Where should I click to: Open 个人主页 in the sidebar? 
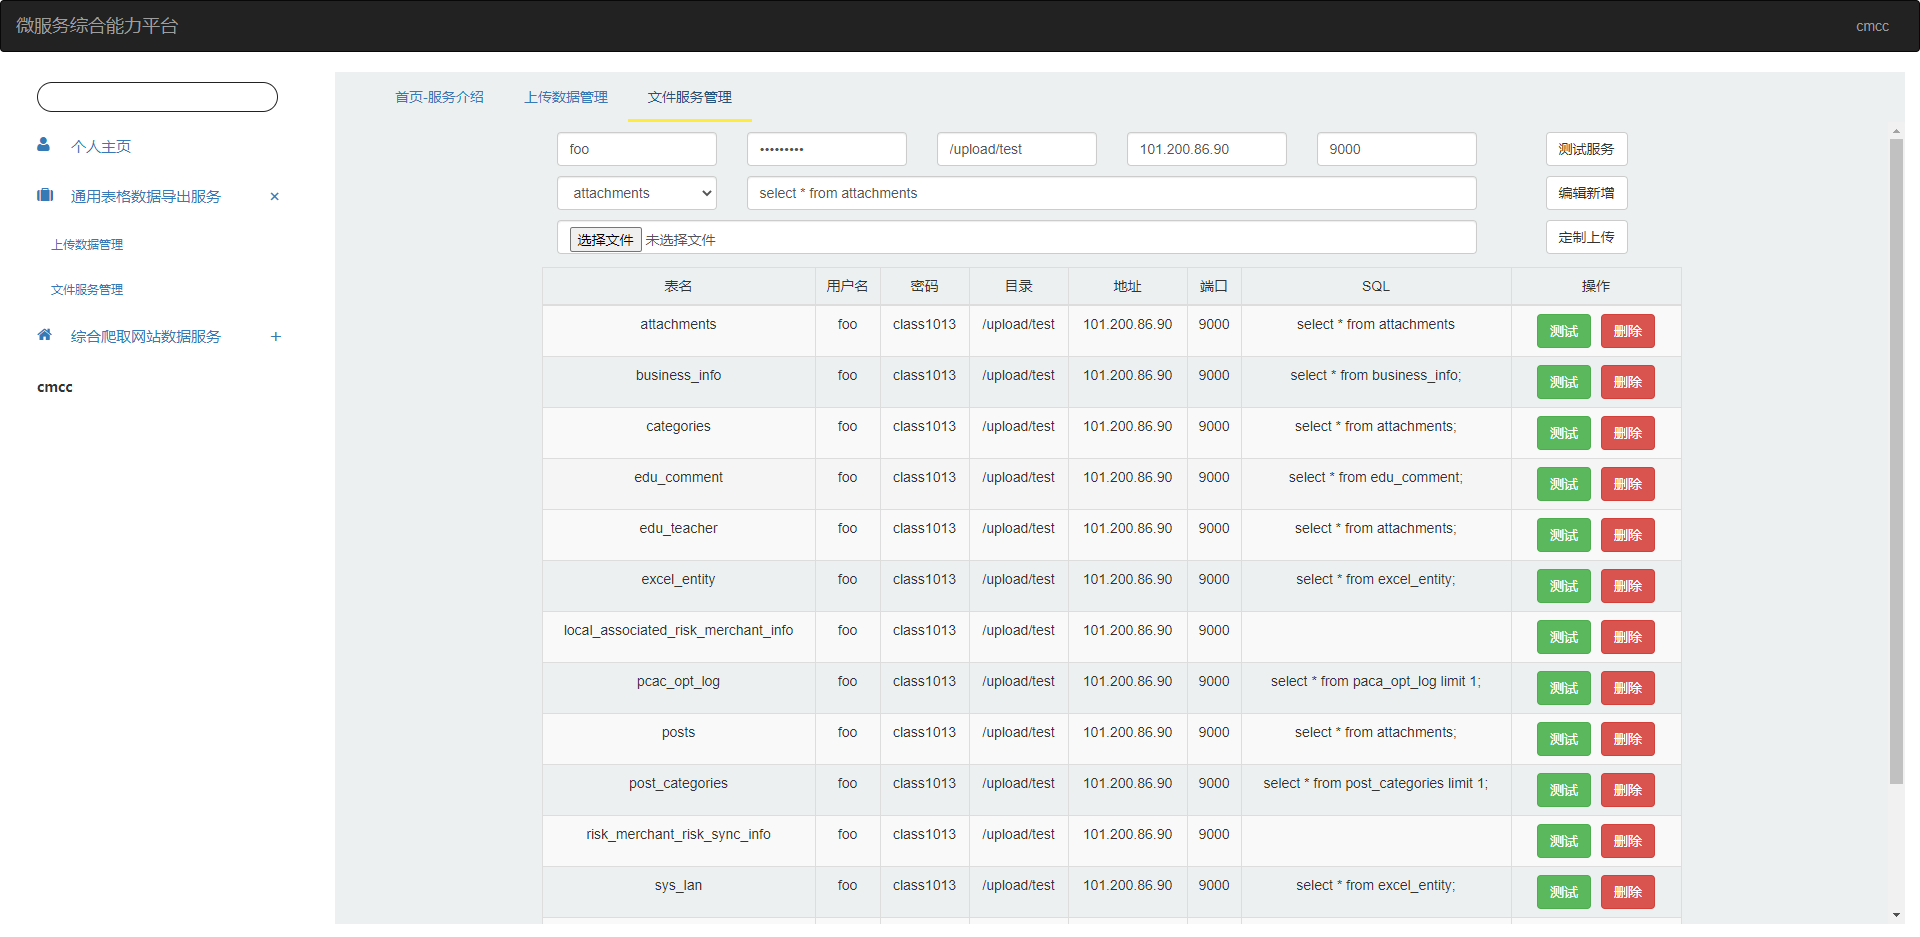(101, 147)
